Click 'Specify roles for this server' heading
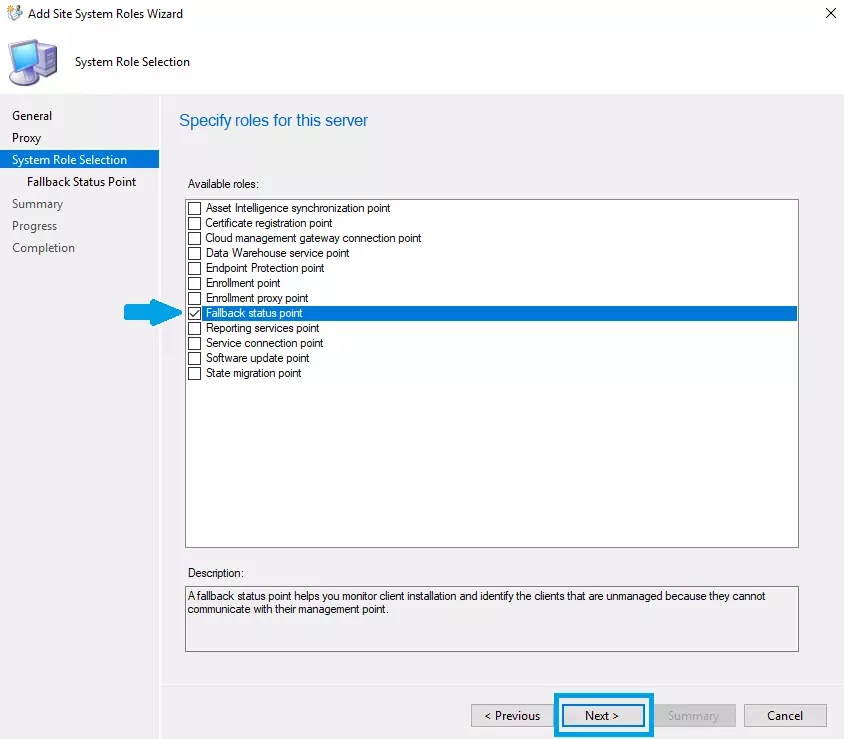844x739 pixels. pyautogui.click(x=273, y=121)
